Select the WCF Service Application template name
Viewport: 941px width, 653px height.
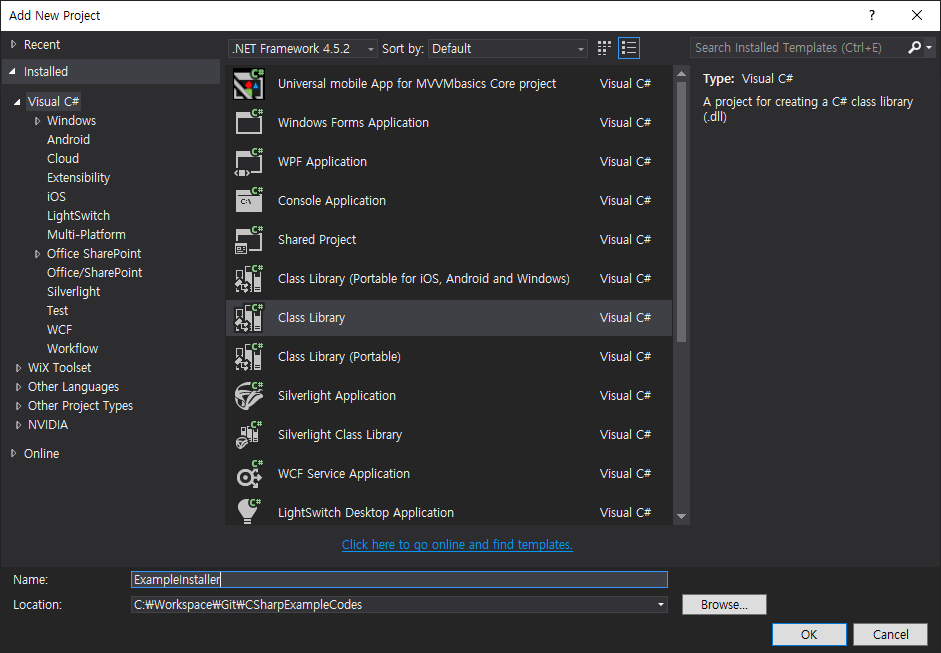(x=344, y=474)
